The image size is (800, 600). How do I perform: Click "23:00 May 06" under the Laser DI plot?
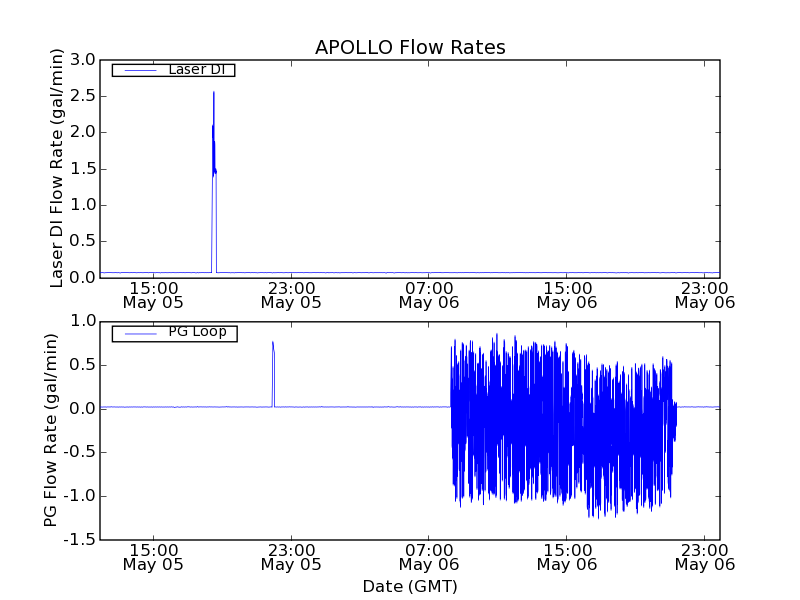(705, 295)
